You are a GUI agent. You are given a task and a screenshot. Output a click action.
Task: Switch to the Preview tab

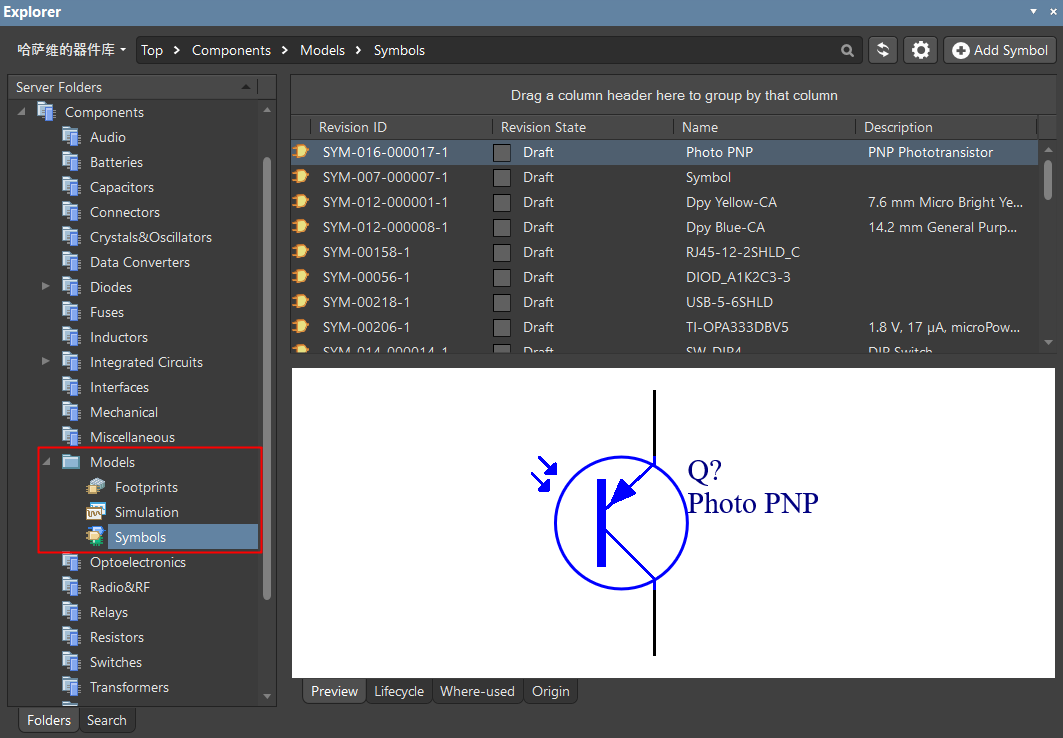click(x=334, y=691)
